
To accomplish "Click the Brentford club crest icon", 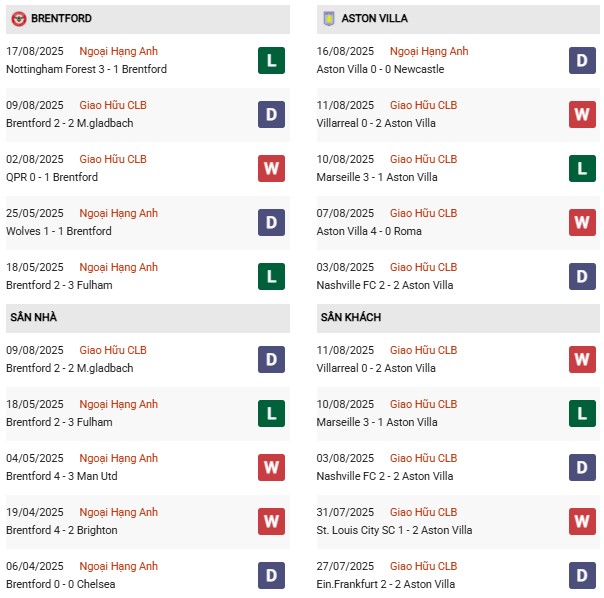I will pyautogui.click(x=18, y=18).
